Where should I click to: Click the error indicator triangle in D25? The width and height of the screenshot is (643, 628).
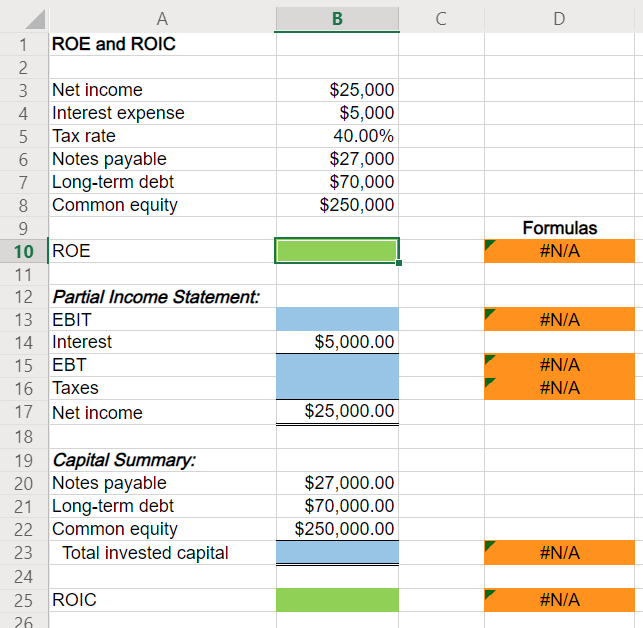point(490,594)
